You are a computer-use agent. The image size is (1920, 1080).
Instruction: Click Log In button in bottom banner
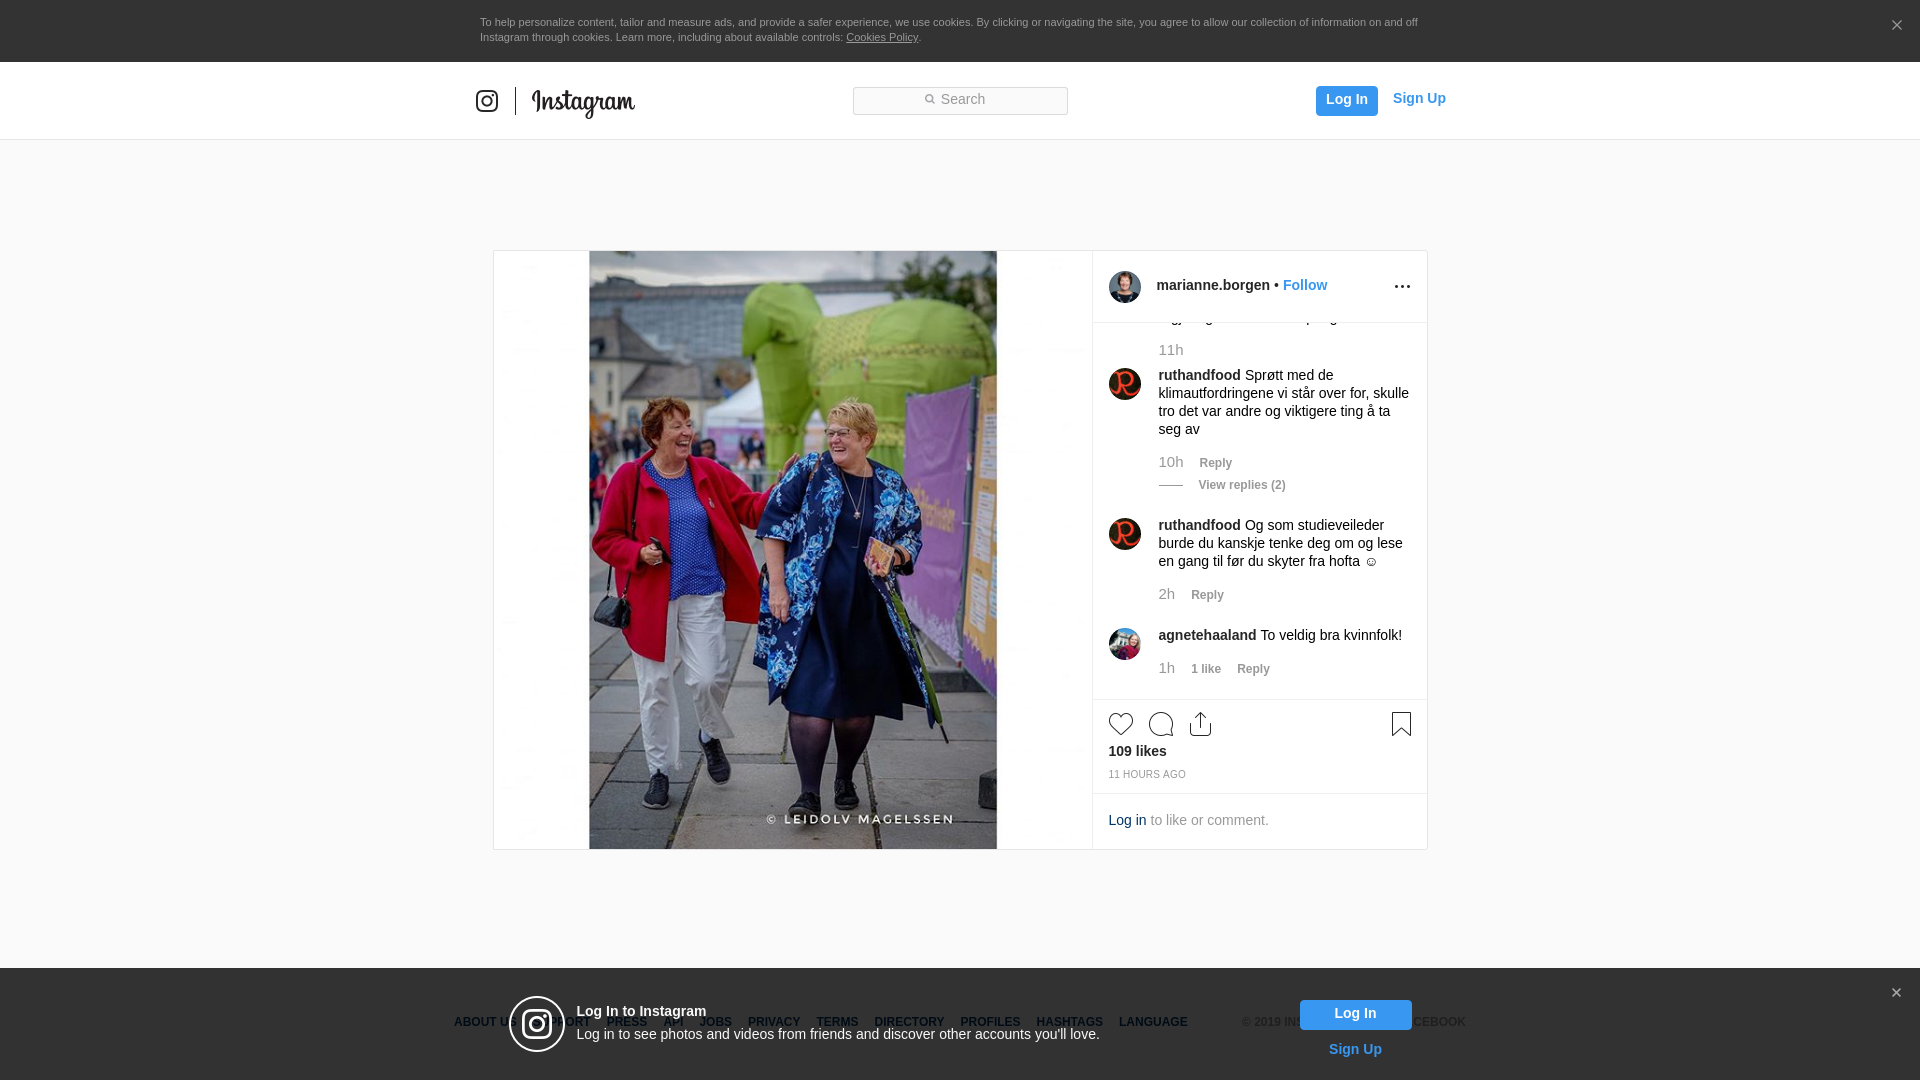coord(1355,1014)
